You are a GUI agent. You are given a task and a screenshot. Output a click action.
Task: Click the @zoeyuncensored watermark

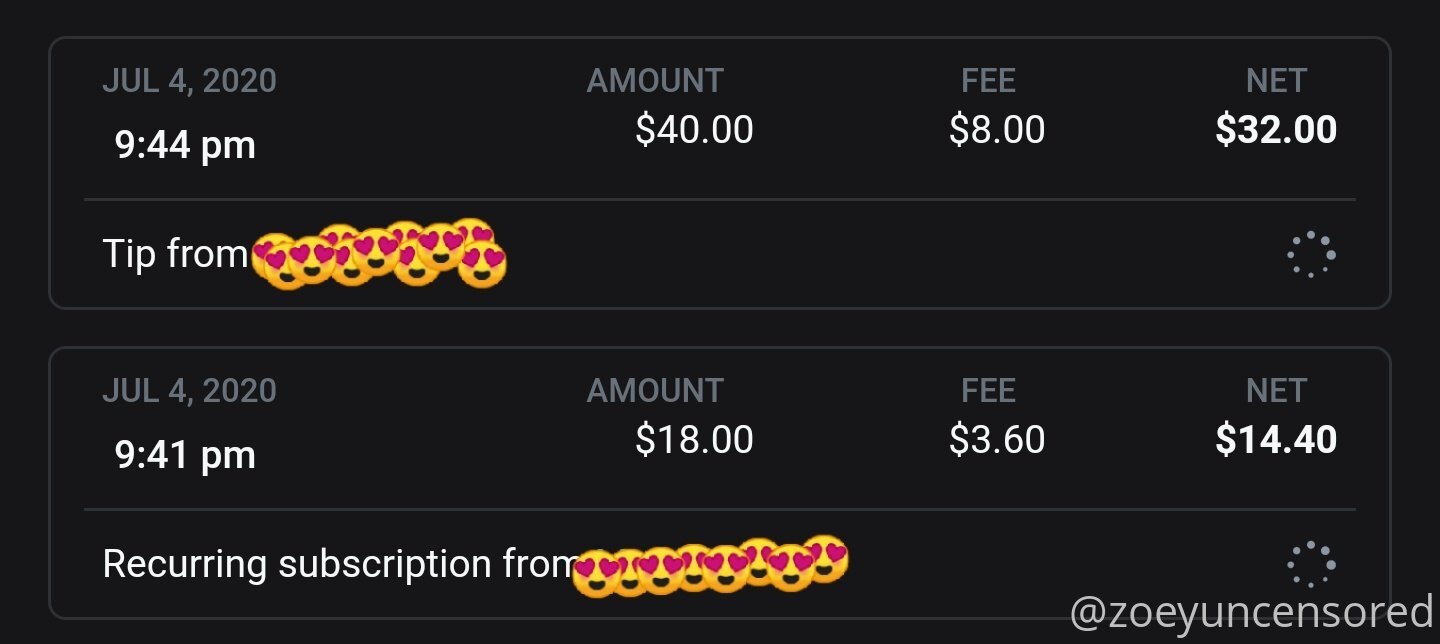point(1252,612)
